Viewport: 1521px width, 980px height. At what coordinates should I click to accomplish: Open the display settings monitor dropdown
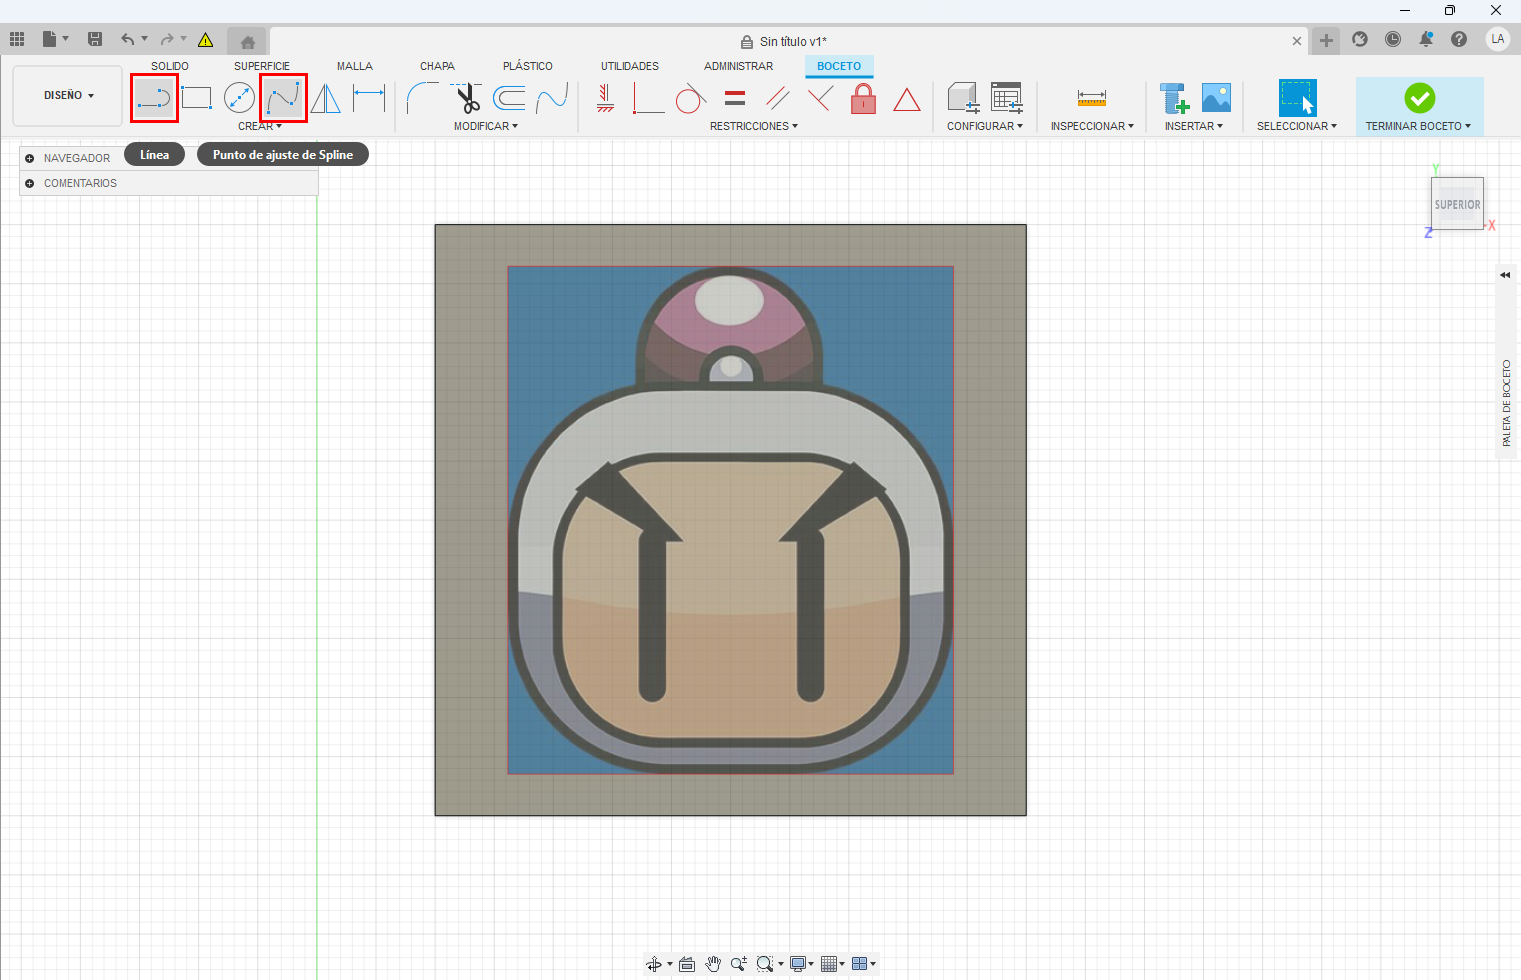(x=802, y=964)
